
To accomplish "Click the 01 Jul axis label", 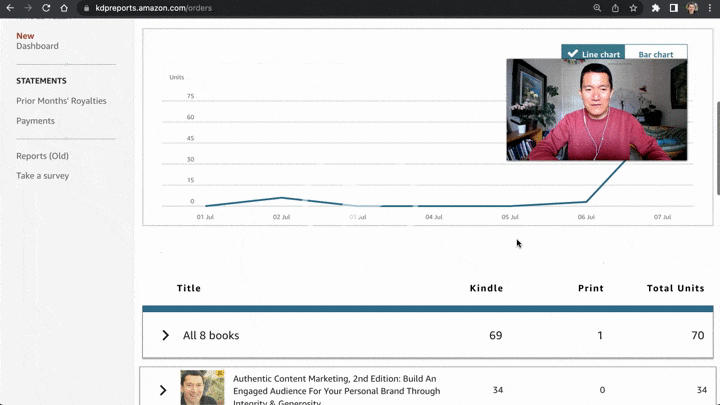I will coord(205,217).
